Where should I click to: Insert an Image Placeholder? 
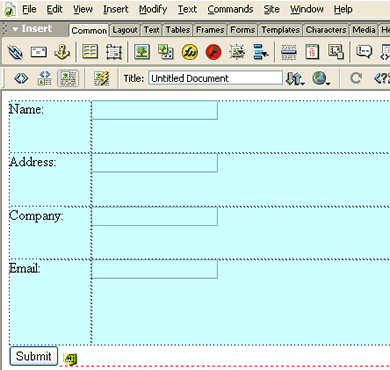tap(166, 52)
